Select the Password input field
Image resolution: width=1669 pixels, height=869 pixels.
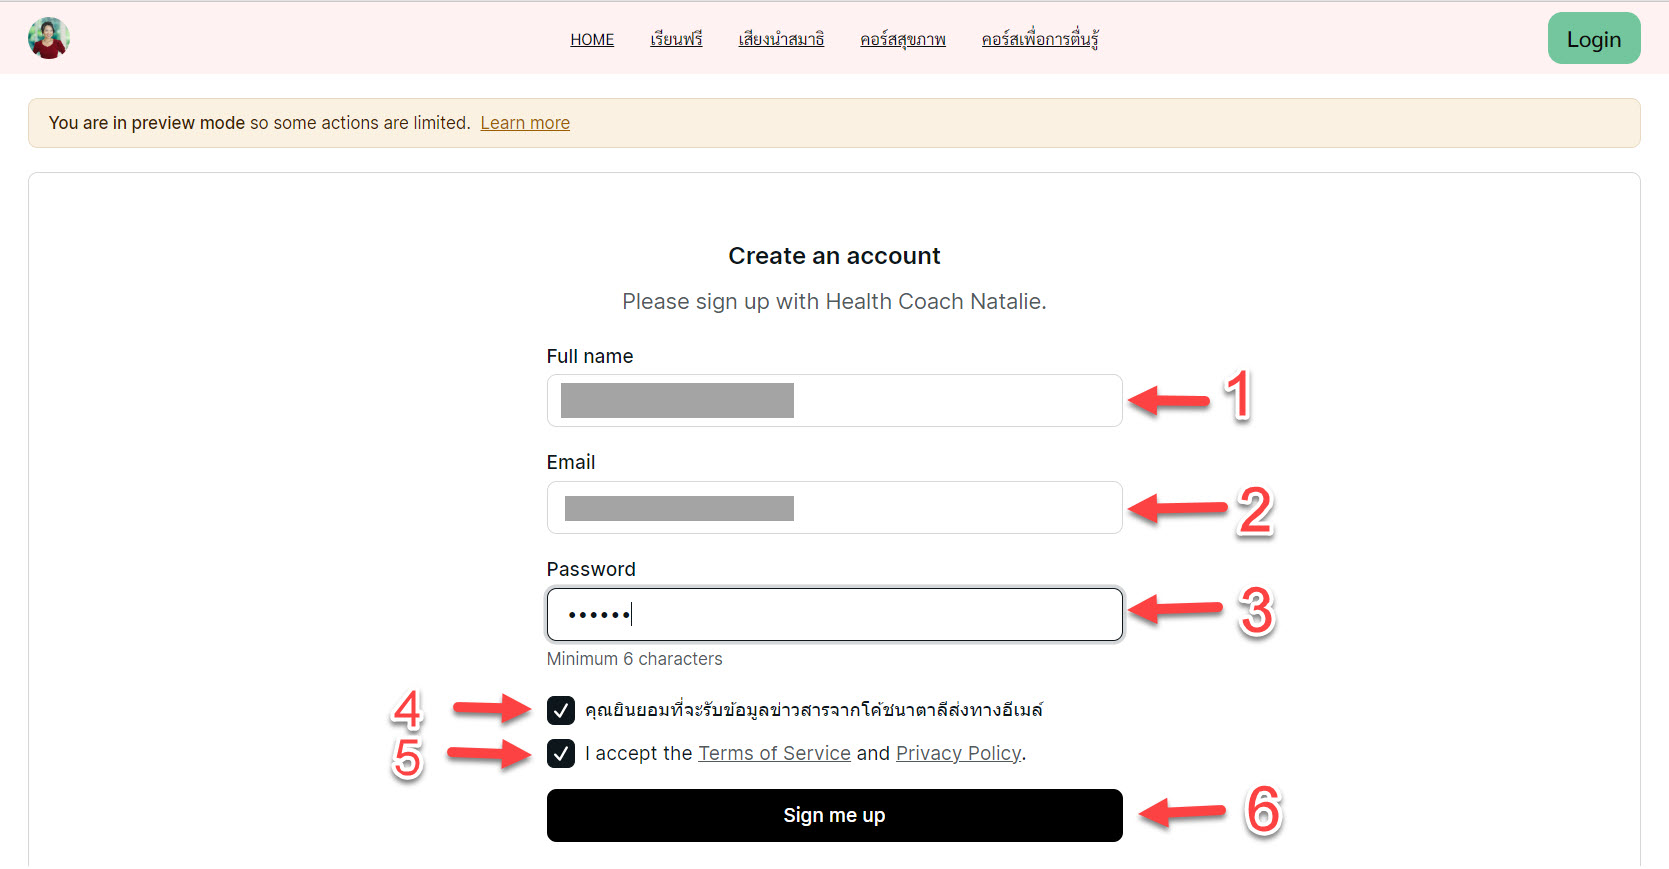click(x=834, y=614)
